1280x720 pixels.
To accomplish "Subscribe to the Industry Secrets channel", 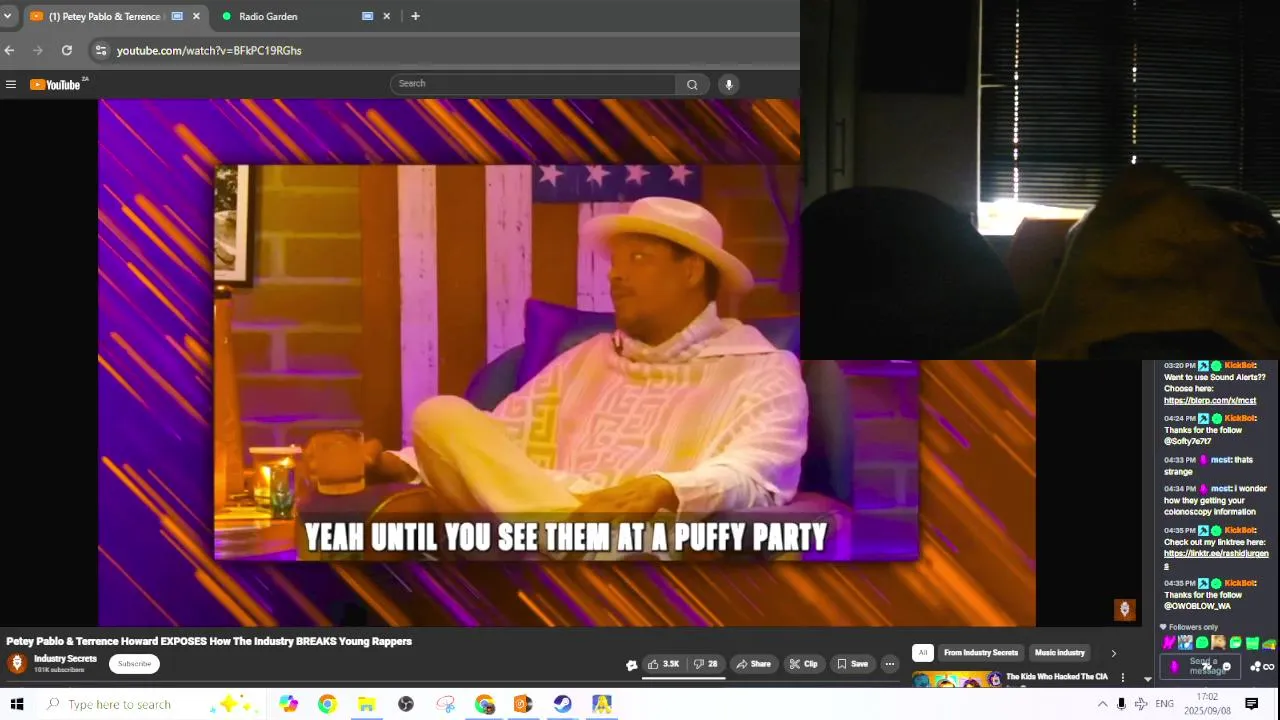I will [134, 664].
